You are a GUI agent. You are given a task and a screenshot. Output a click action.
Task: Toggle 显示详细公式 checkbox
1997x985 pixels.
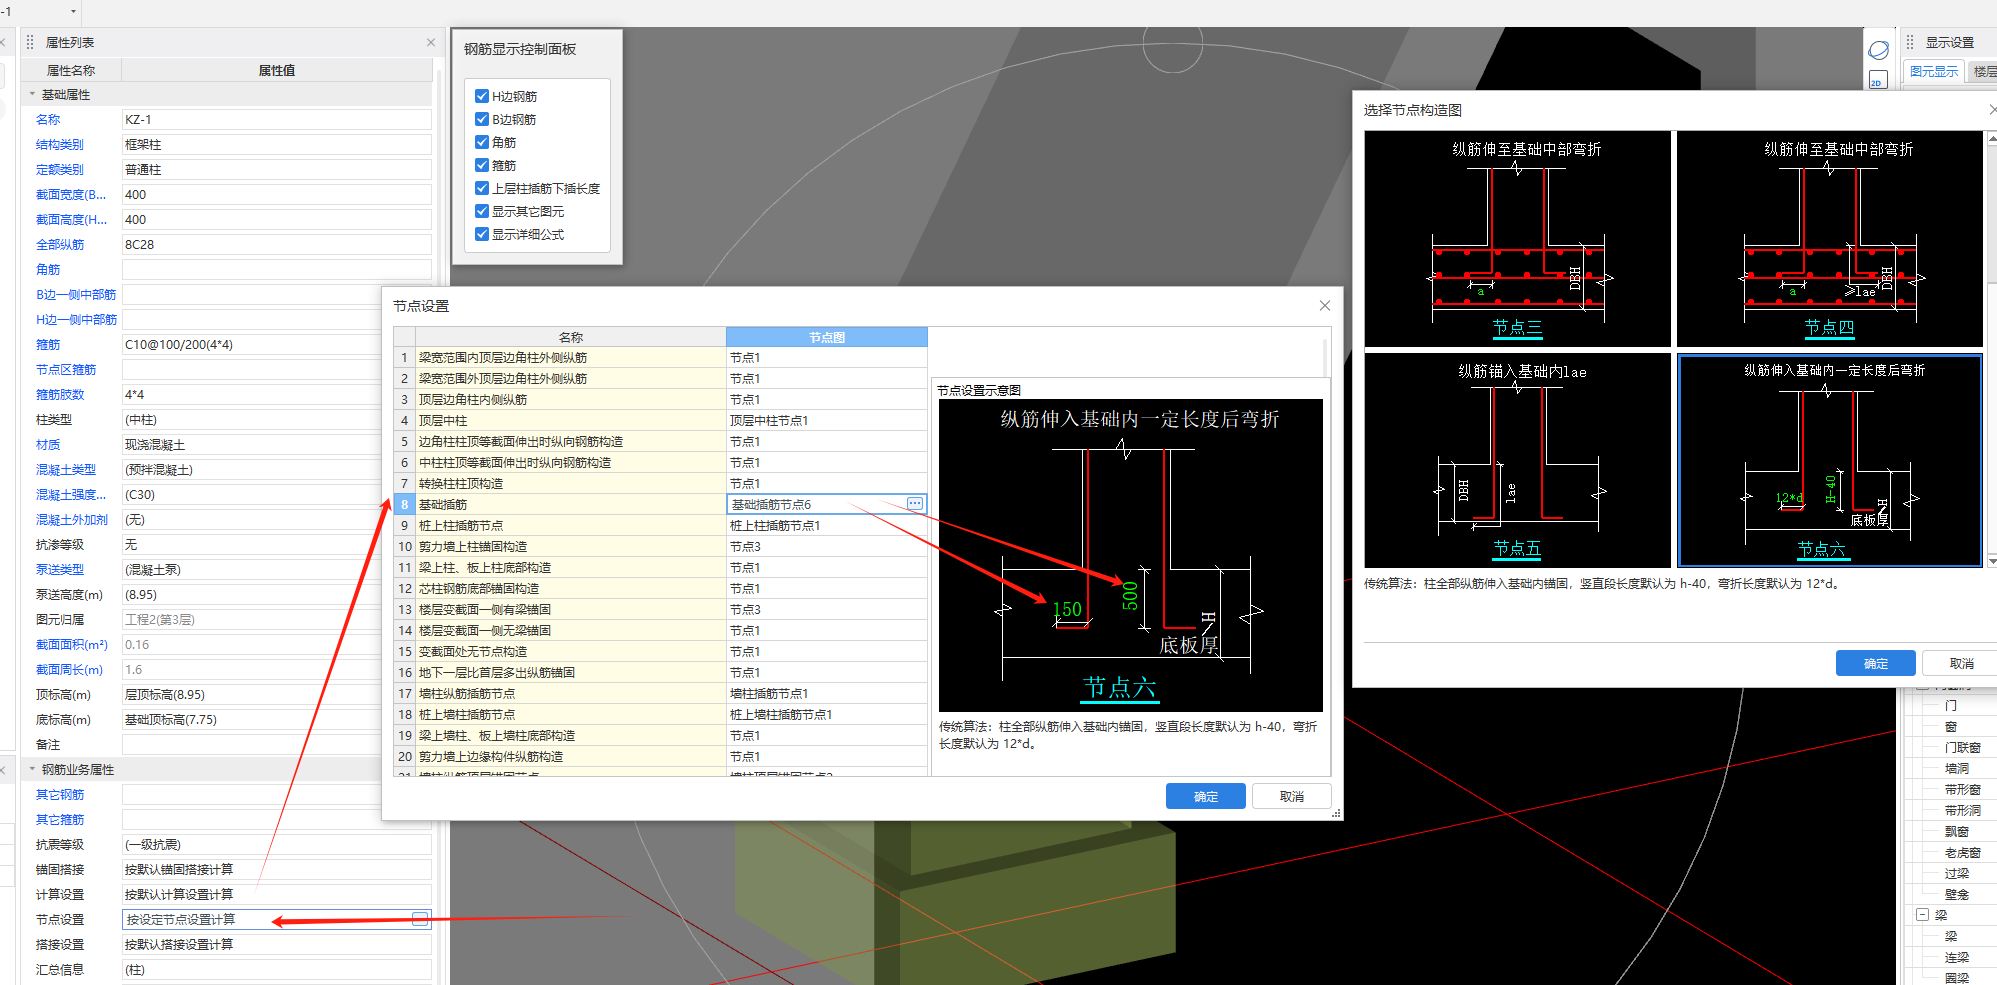tap(482, 234)
